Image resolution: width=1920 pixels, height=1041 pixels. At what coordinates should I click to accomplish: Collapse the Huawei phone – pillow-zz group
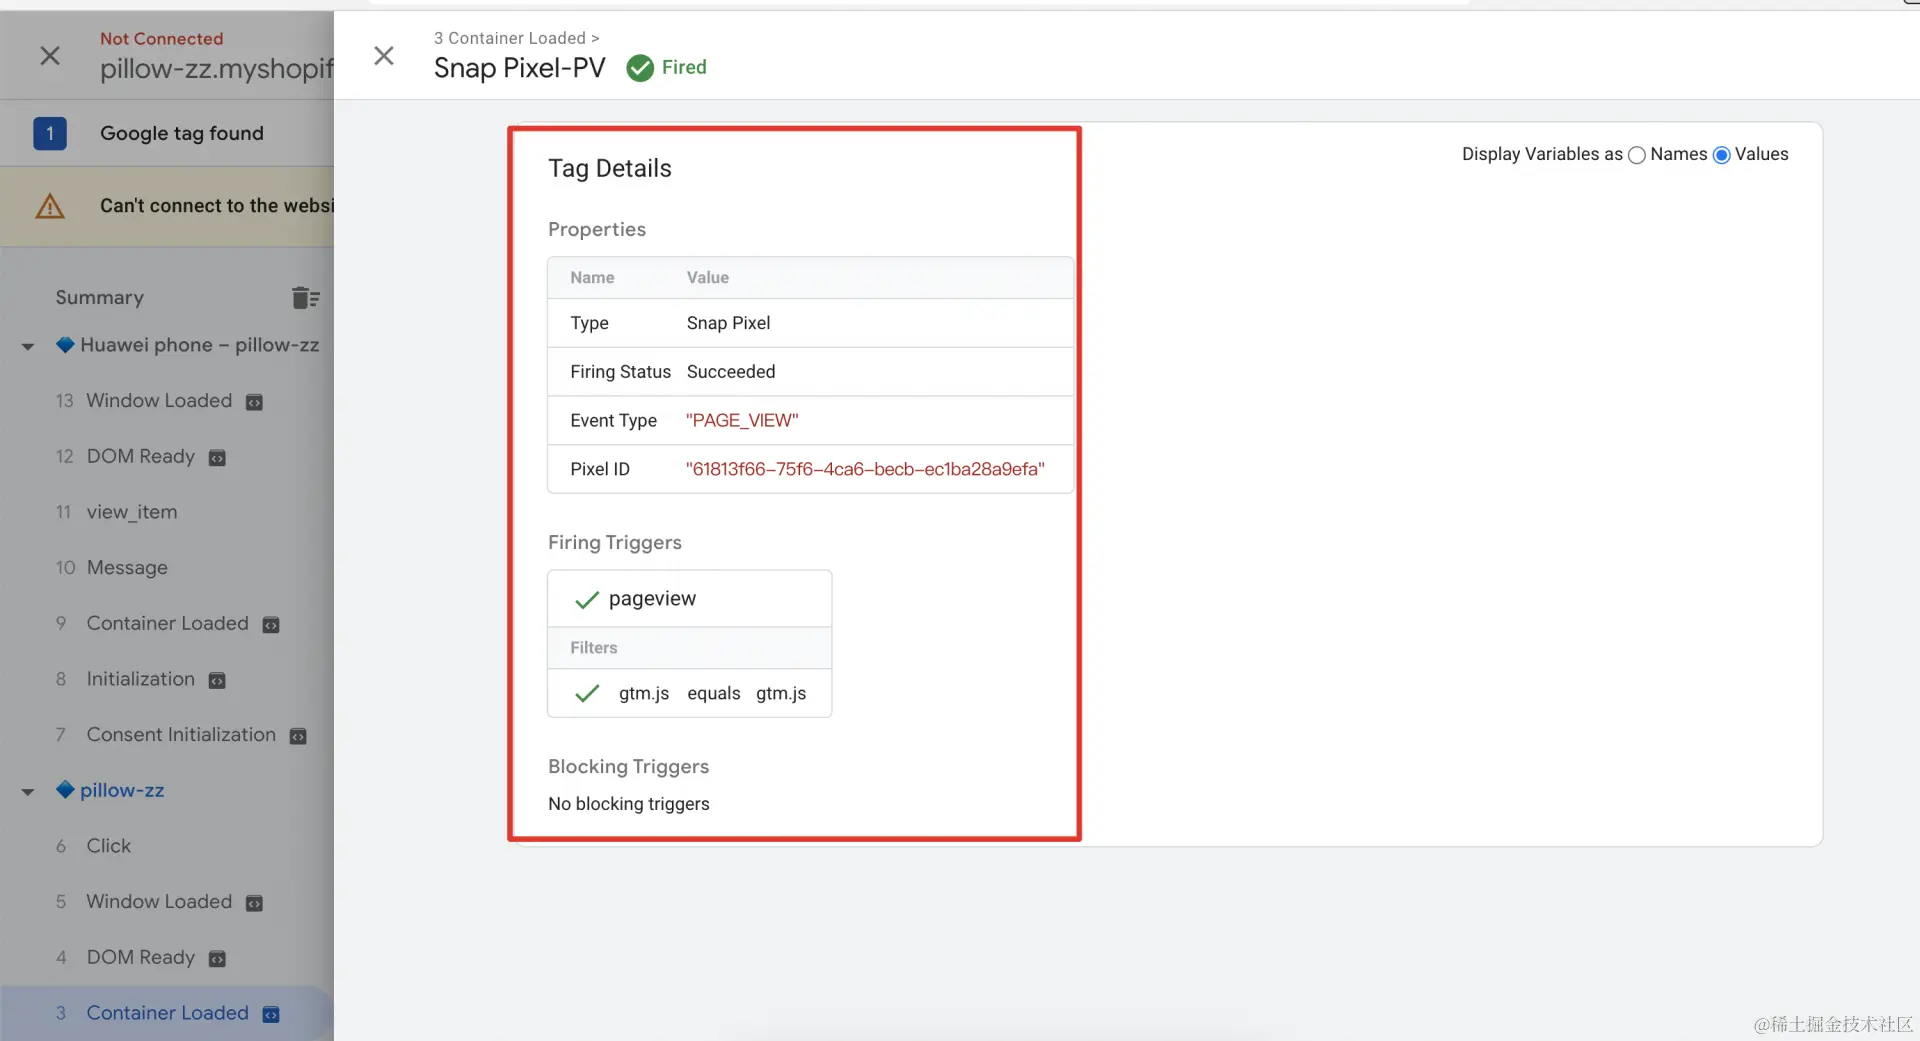tap(28, 346)
